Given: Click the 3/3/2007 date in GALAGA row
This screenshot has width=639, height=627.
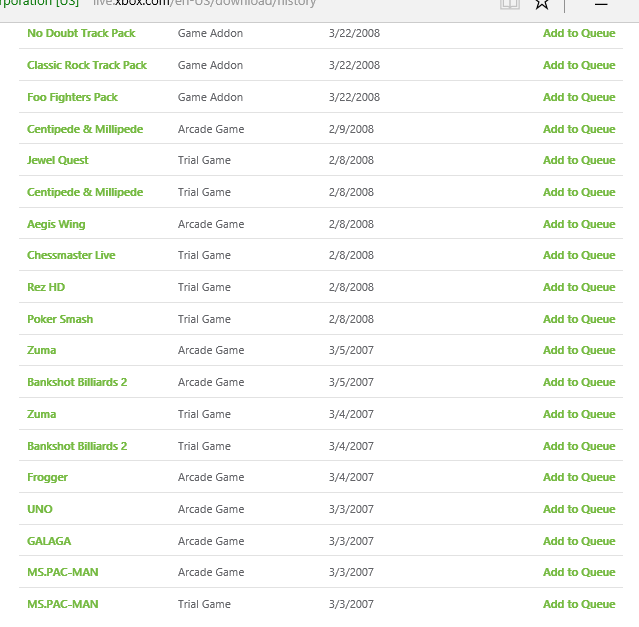Looking at the screenshot, I should pyautogui.click(x=351, y=541).
